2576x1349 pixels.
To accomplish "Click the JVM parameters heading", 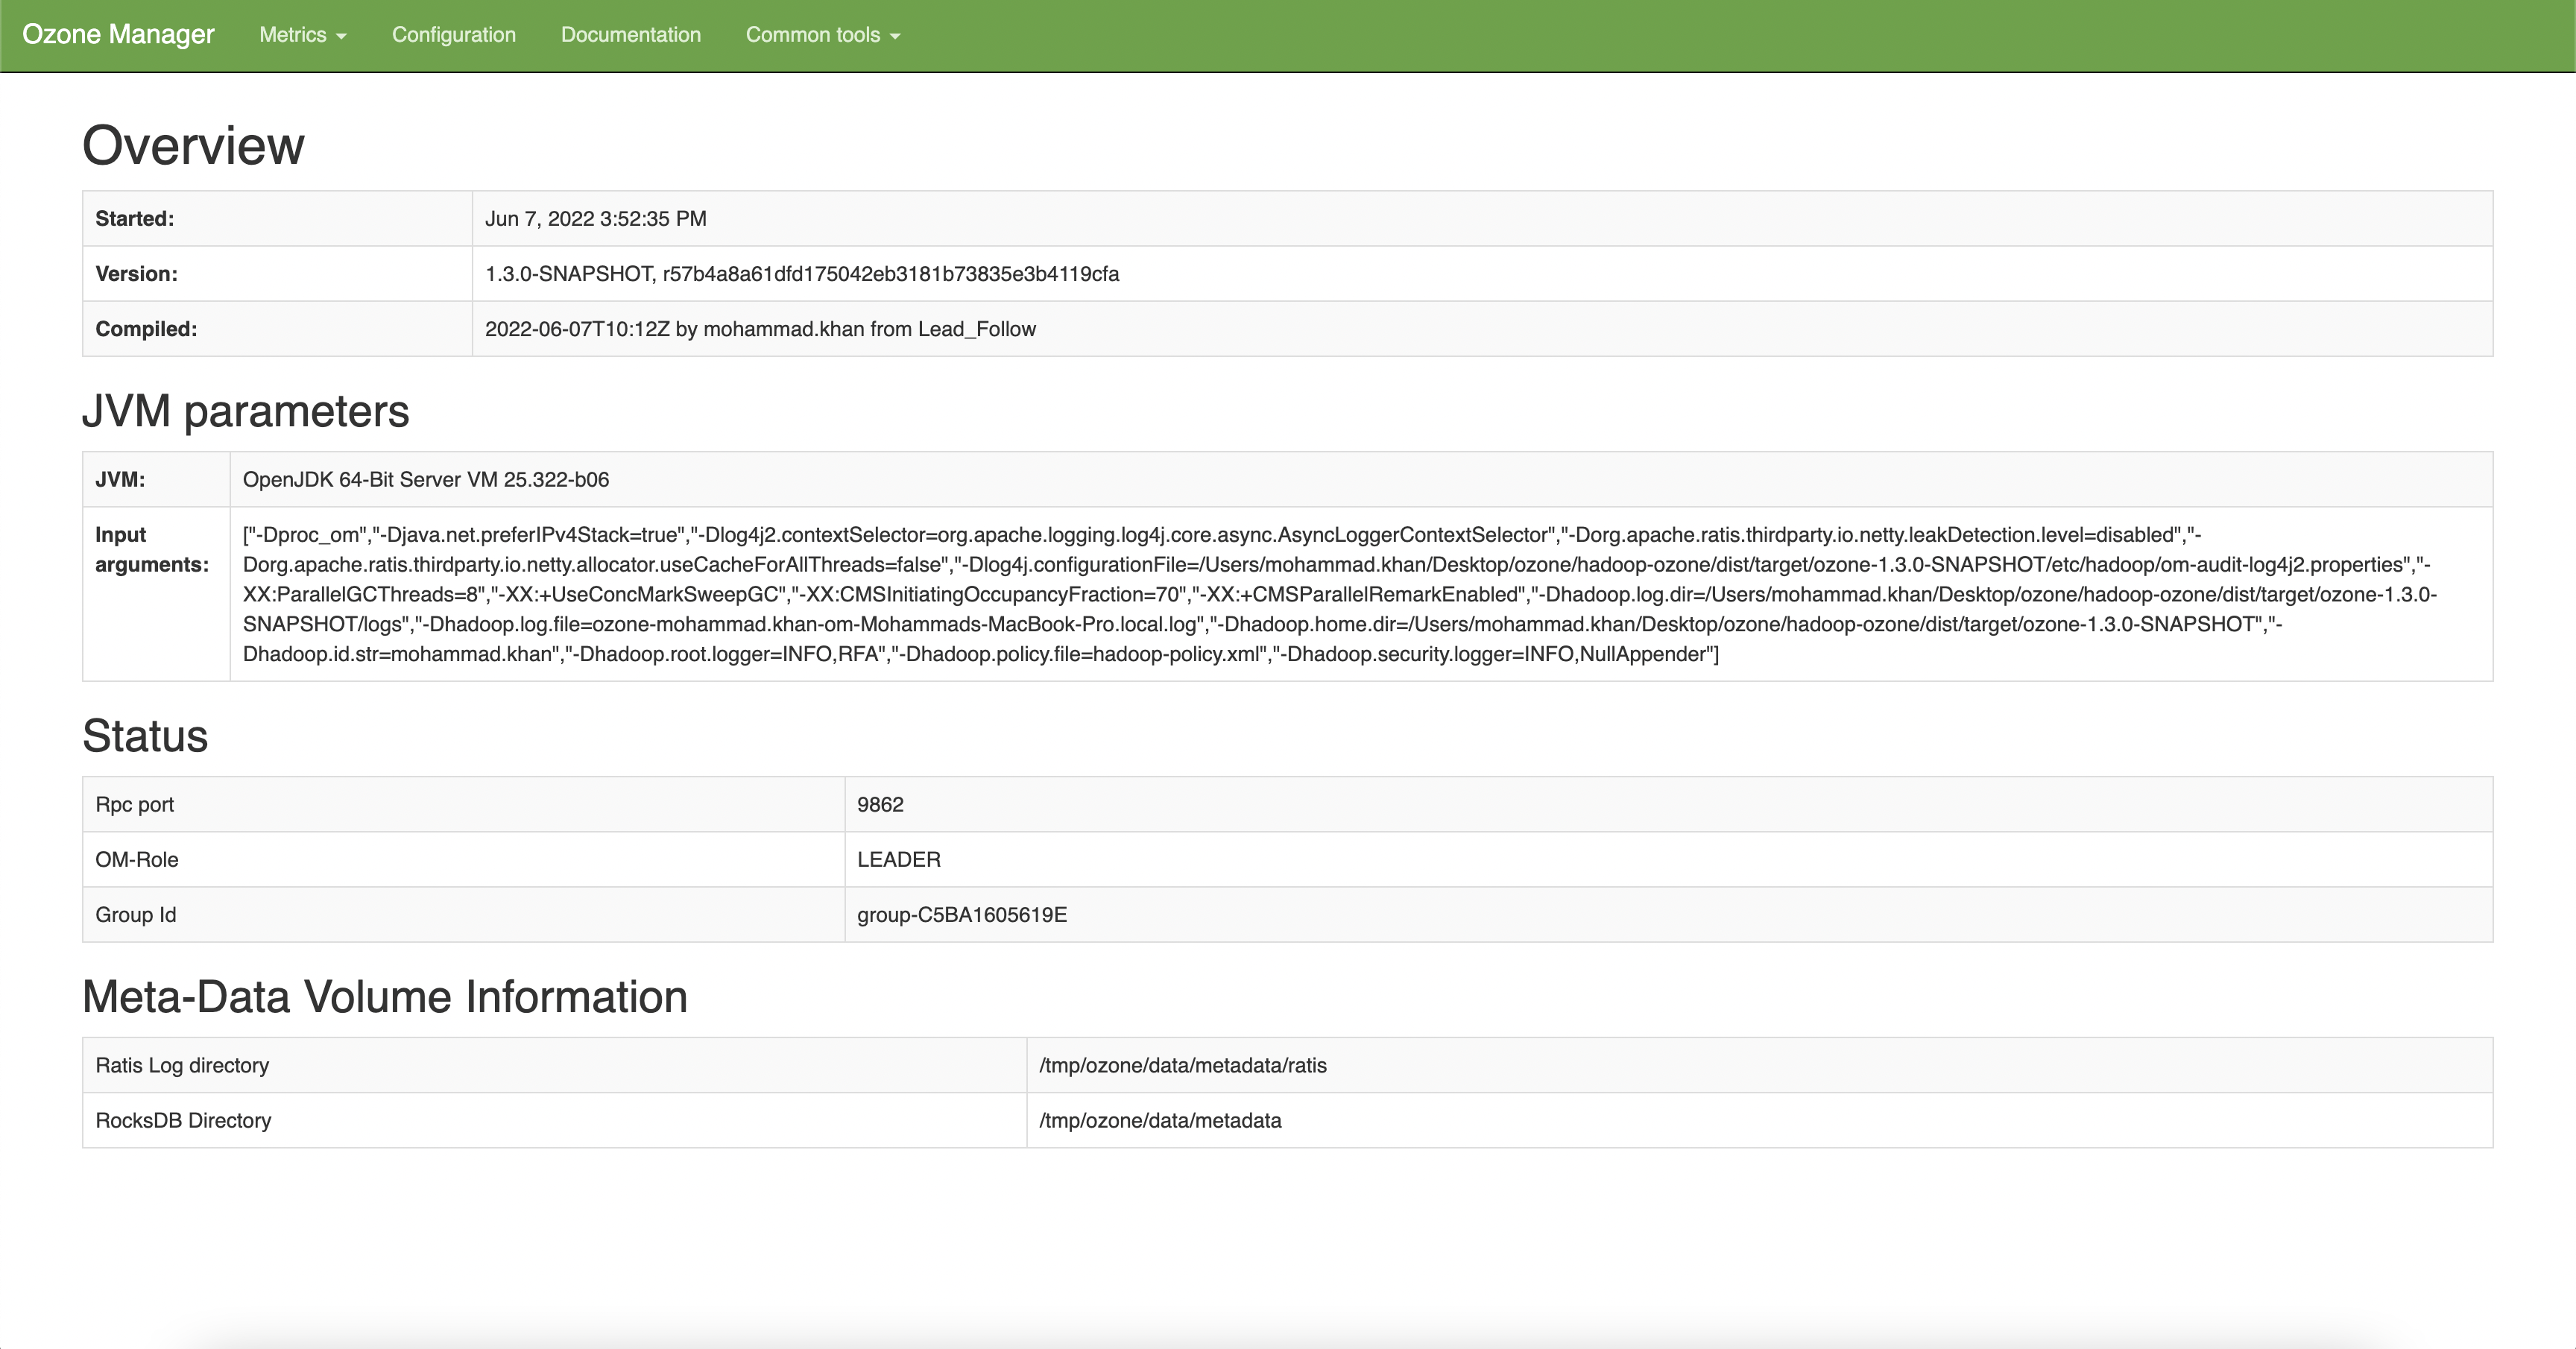I will pyautogui.click(x=245, y=412).
